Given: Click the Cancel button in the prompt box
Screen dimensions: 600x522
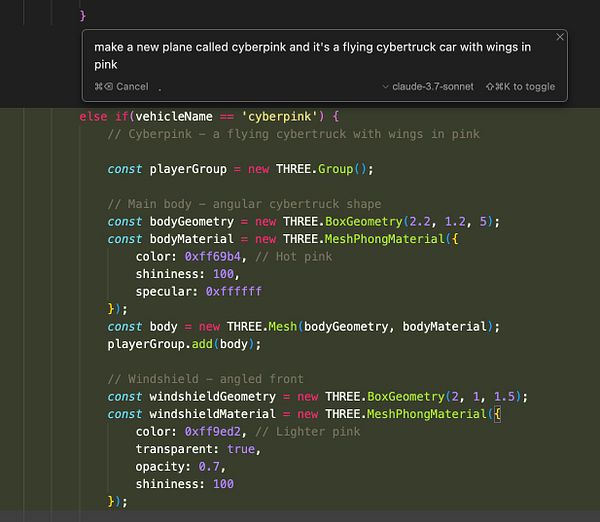Looking at the screenshot, I should [121, 86].
